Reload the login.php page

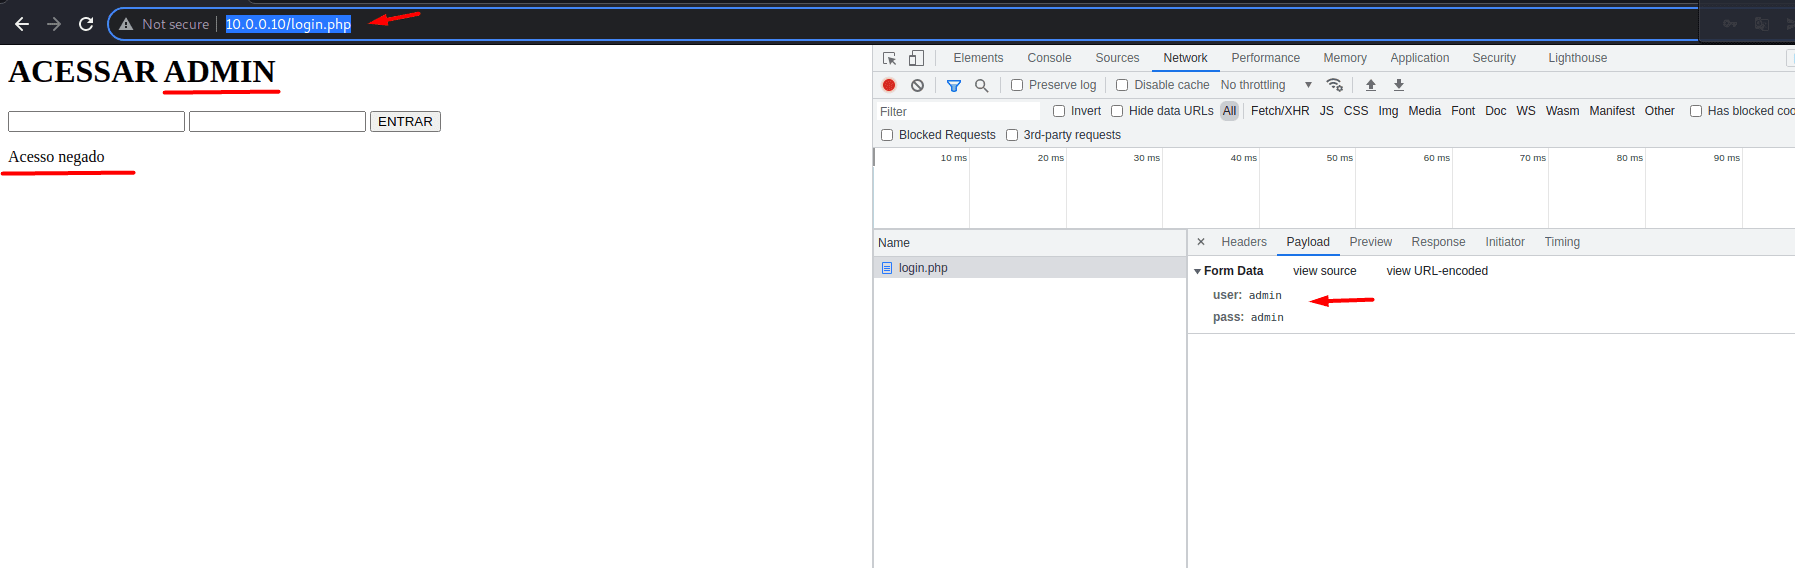point(86,24)
